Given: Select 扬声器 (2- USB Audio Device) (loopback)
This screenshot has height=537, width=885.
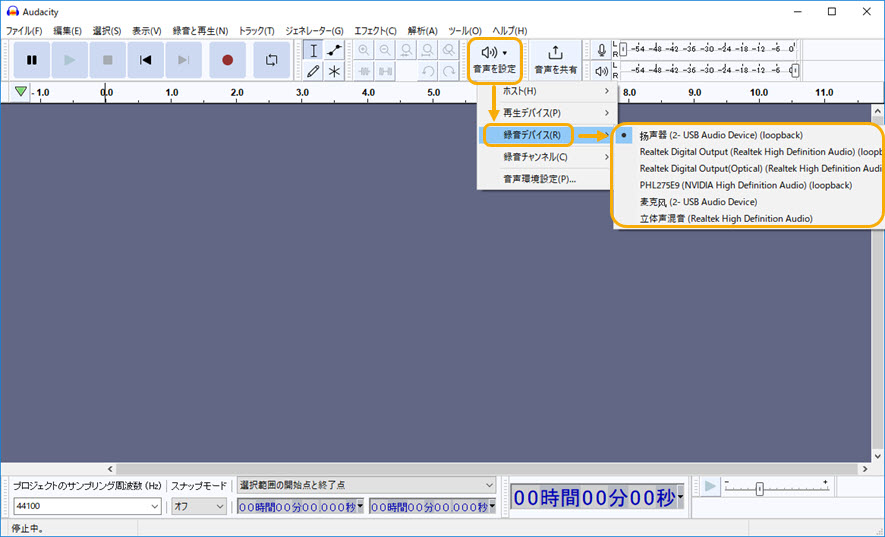Looking at the screenshot, I should coord(748,135).
